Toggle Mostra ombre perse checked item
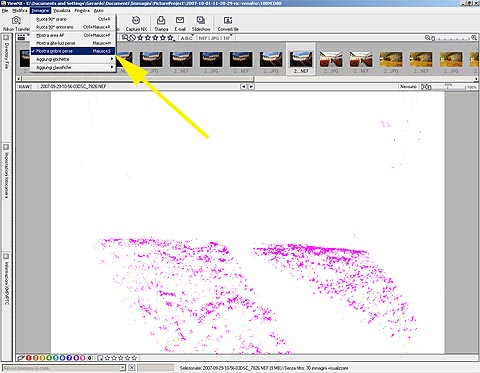Viewport: 480px width, 373px height. click(73, 51)
